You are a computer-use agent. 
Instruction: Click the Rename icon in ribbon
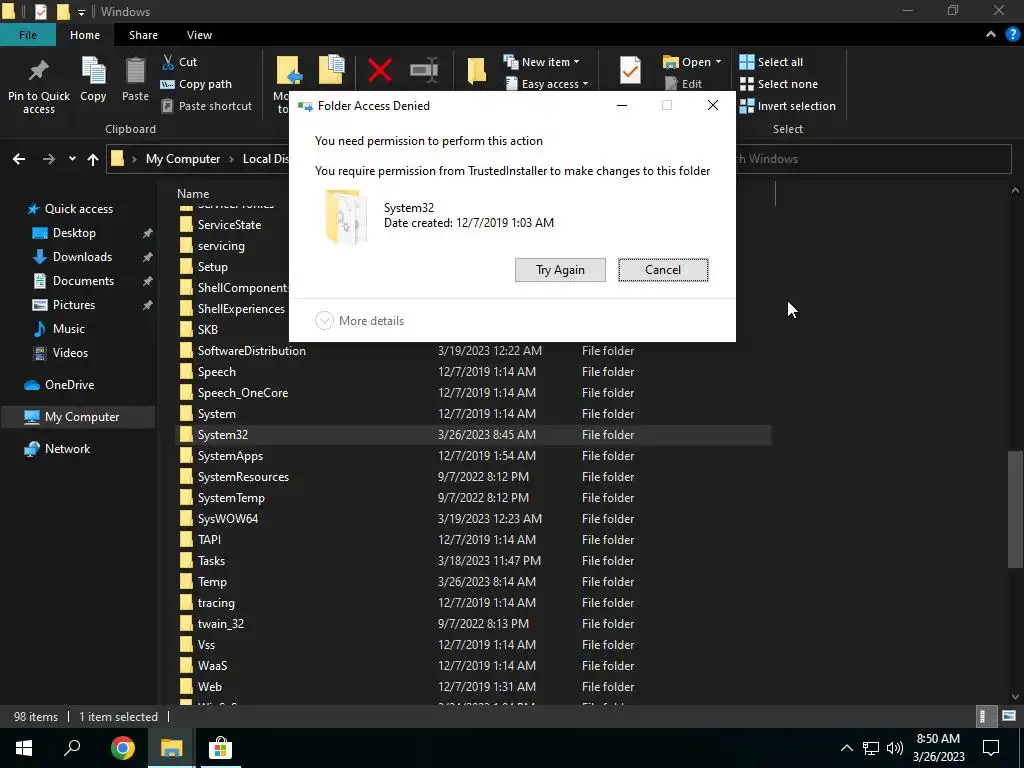tap(424, 70)
